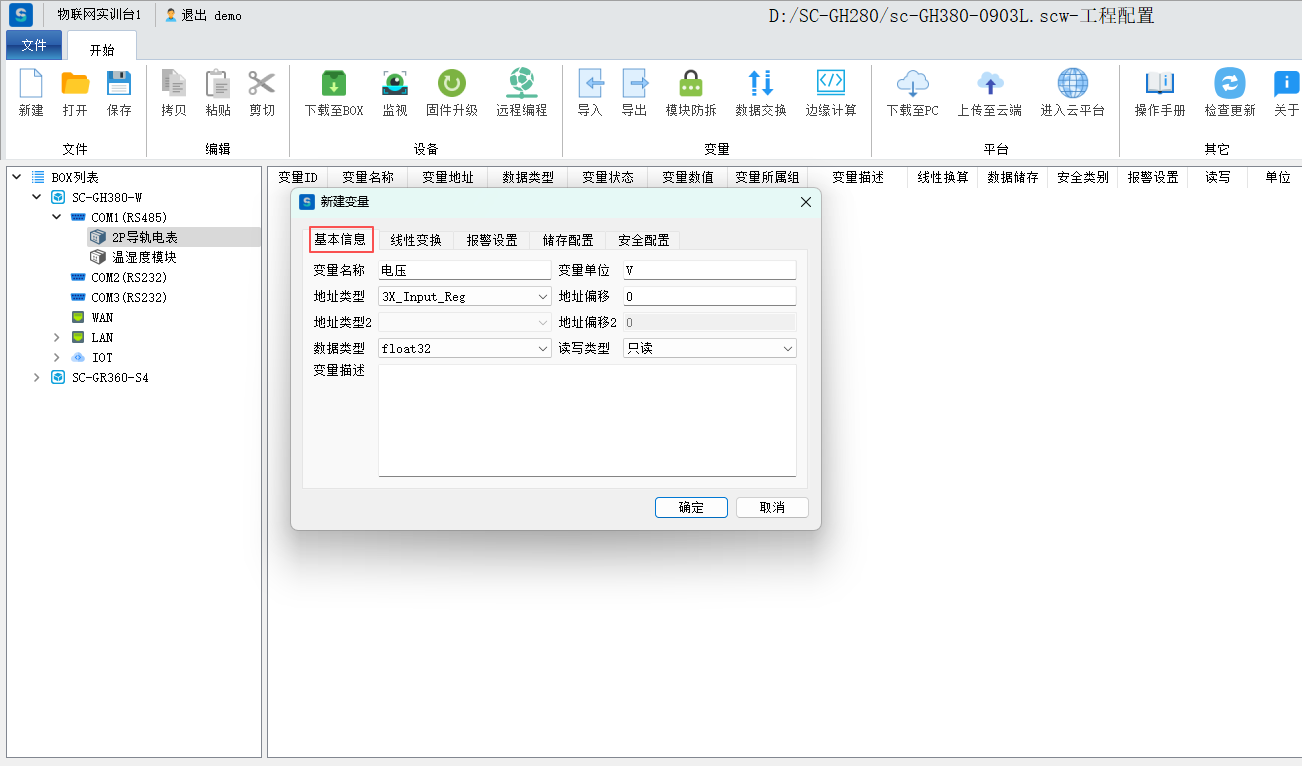
Task: Open the 监视 monitor tool
Action: pos(395,85)
